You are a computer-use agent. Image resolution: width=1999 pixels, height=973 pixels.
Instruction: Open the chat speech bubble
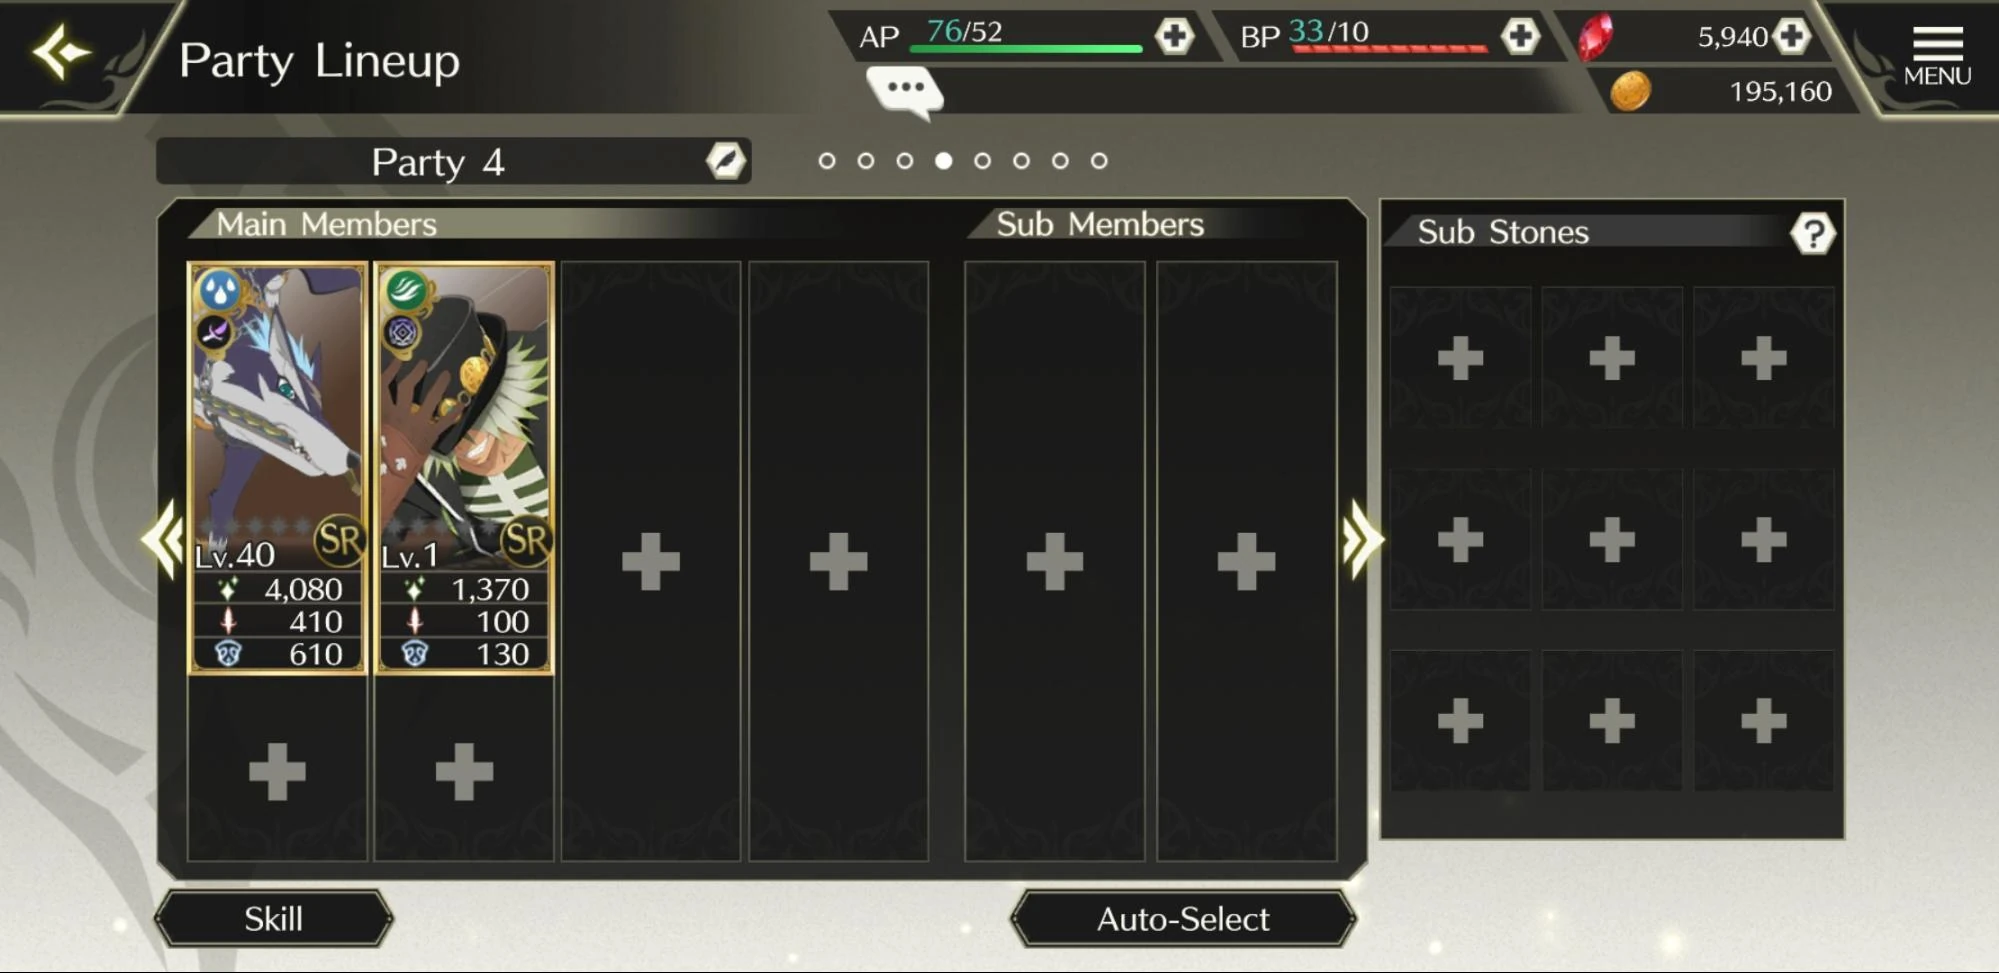coord(905,92)
